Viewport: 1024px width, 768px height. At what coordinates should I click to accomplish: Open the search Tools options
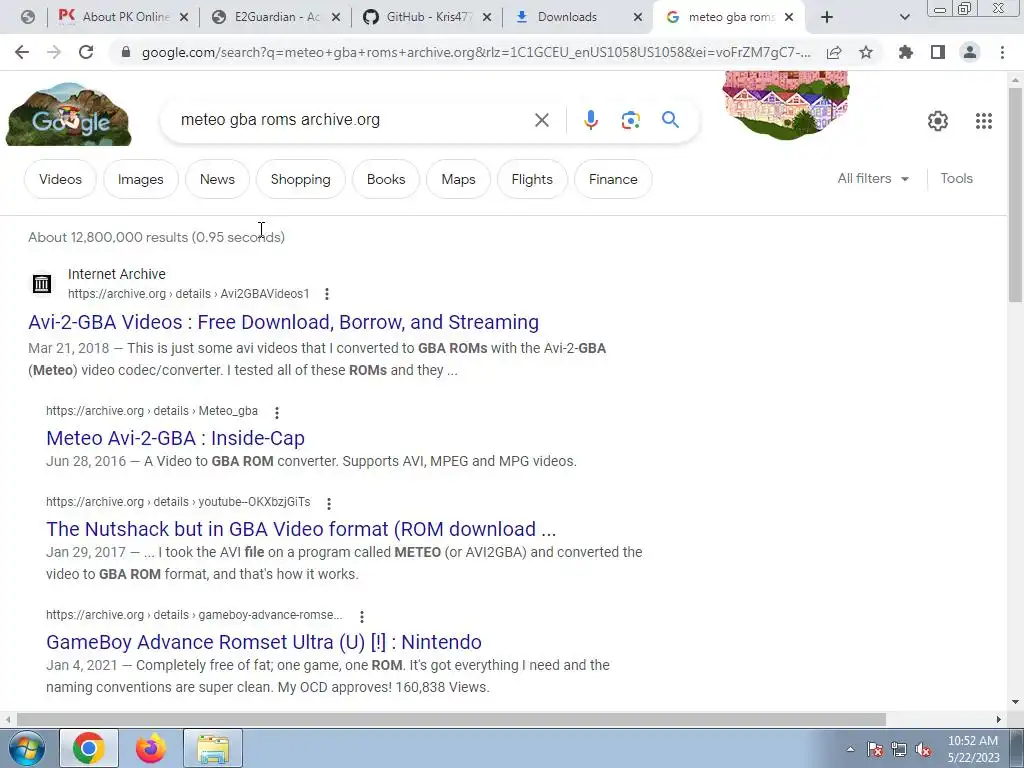click(x=956, y=178)
